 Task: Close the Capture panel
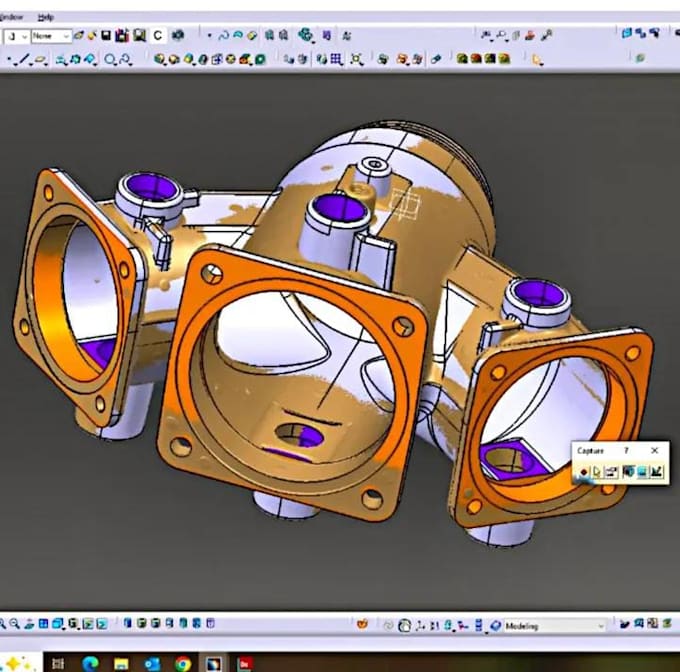[x=655, y=451]
